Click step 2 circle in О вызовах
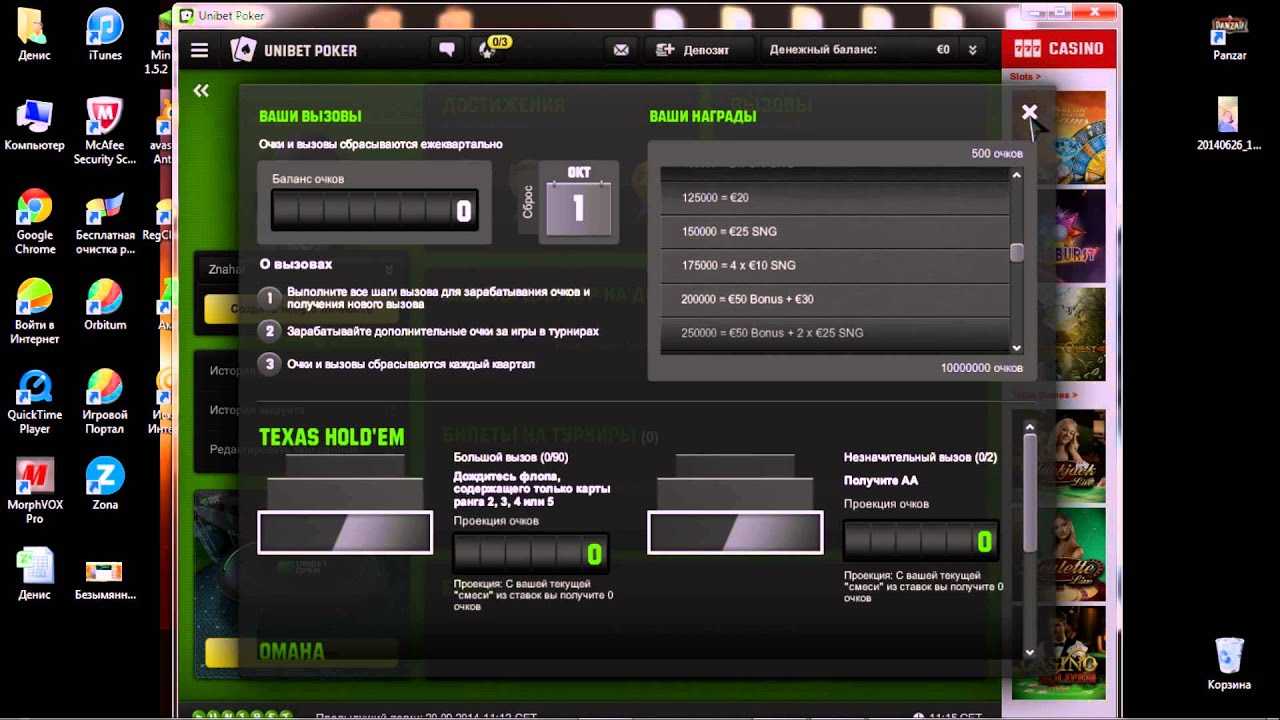Viewport: 1280px width, 720px height. click(269, 331)
